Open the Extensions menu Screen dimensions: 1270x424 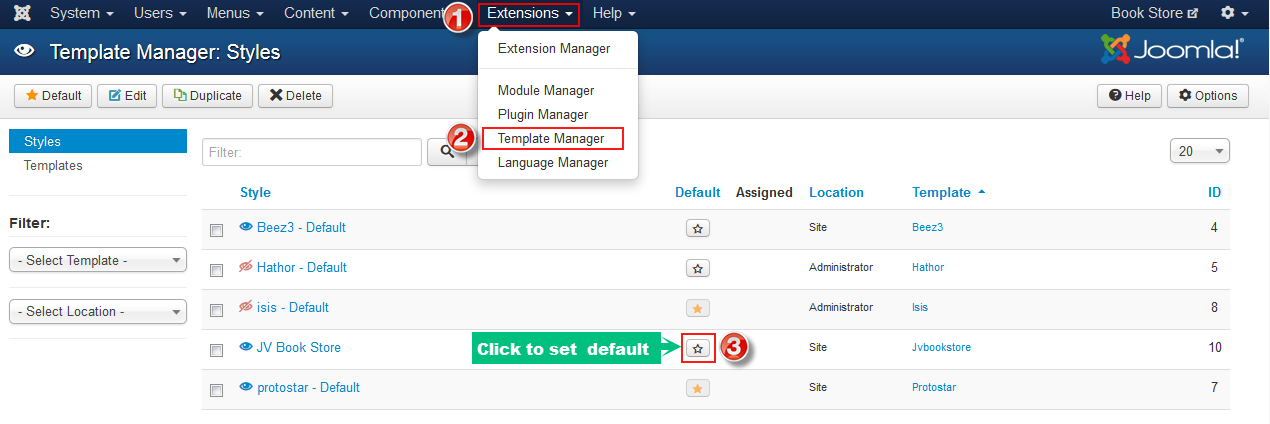coord(529,14)
